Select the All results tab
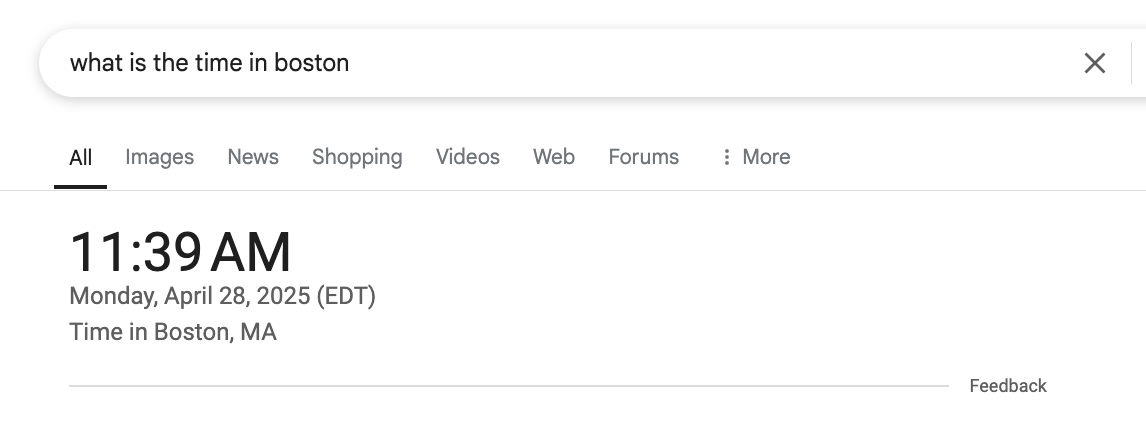The width and height of the screenshot is (1146, 426). pyautogui.click(x=81, y=157)
